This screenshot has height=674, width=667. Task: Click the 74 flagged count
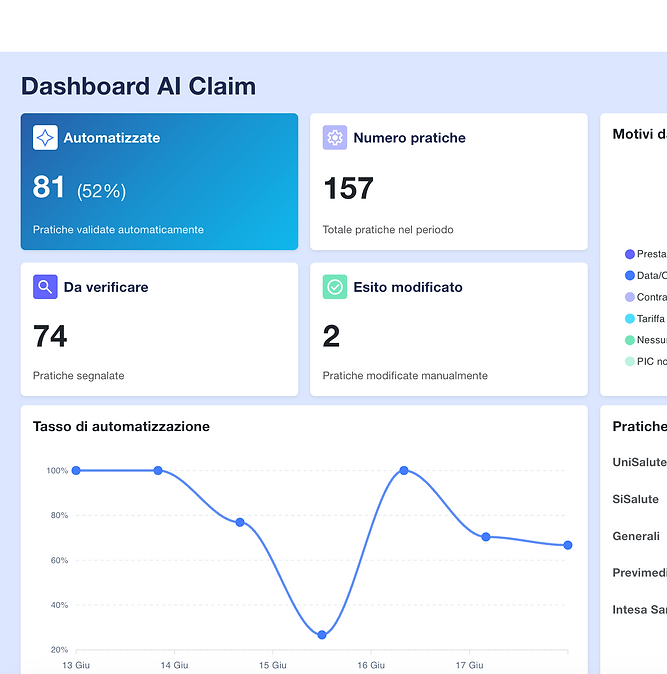point(50,336)
